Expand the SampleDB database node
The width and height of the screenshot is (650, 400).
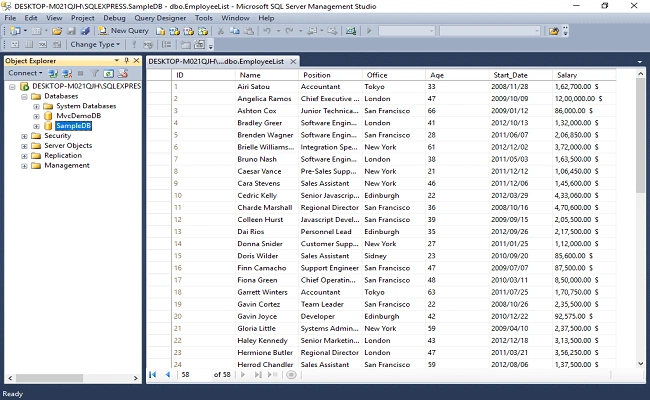pos(36,126)
